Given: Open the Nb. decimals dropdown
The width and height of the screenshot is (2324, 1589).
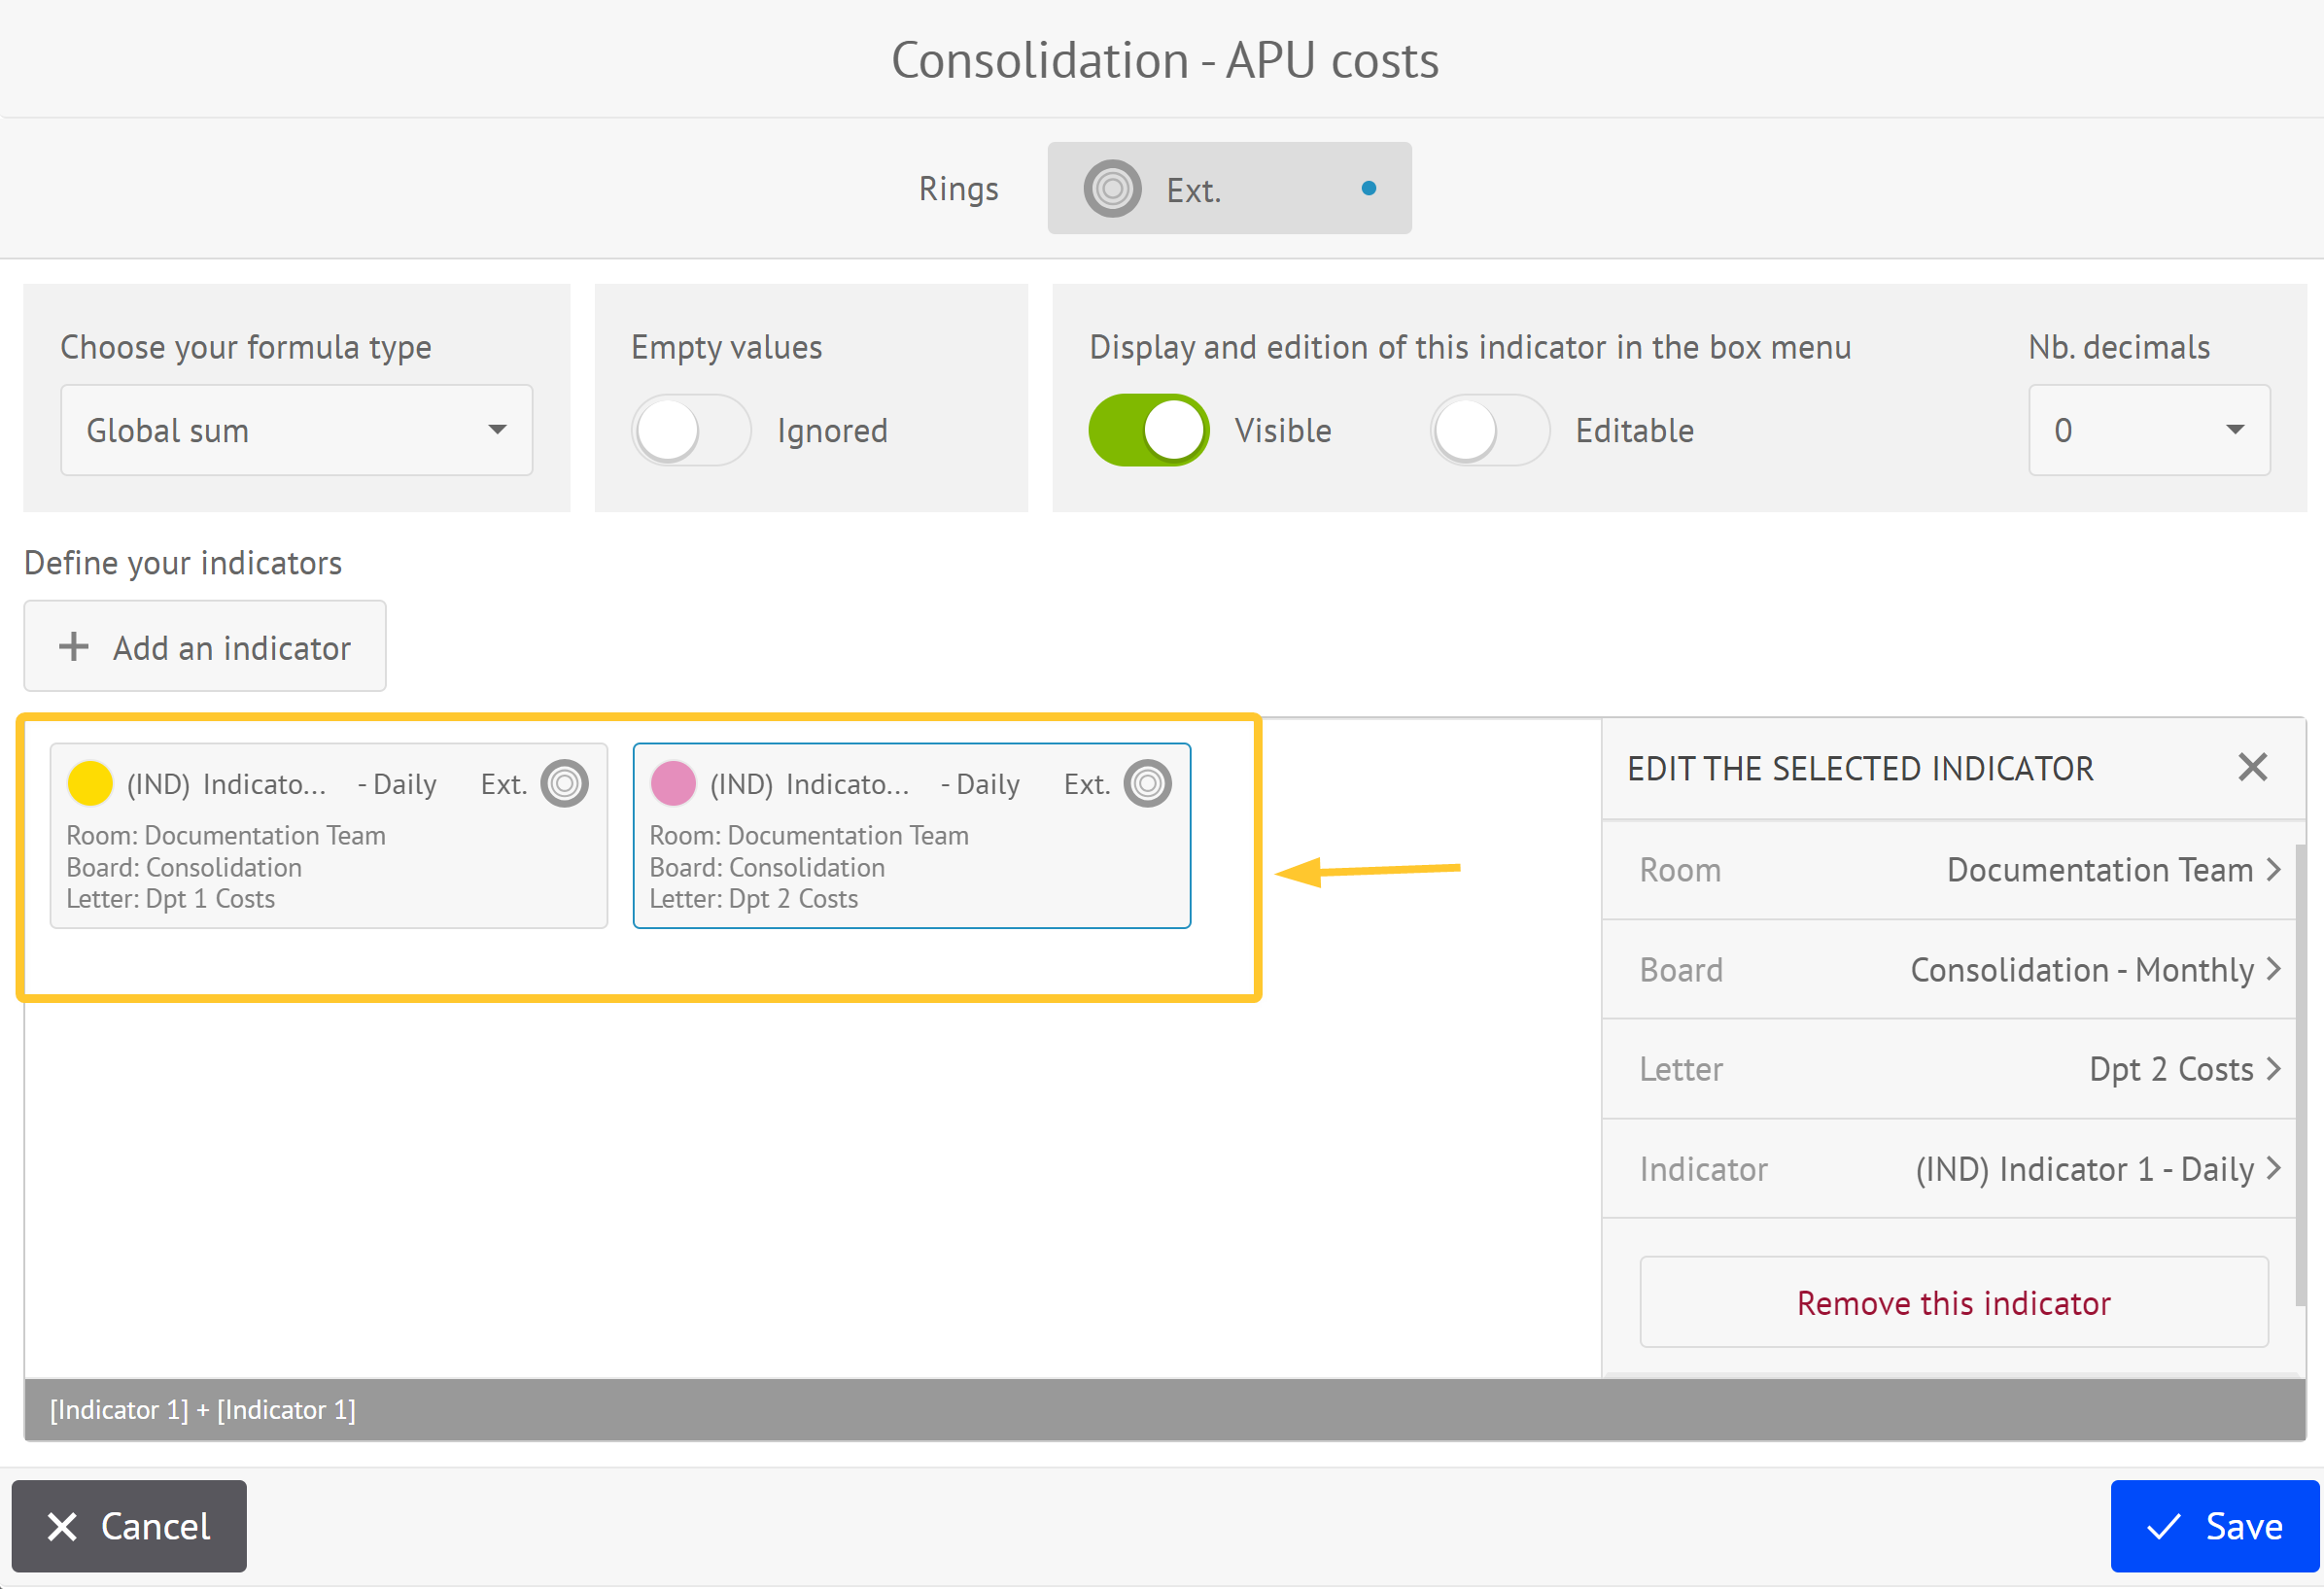Looking at the screenshot, I should 2149,430.
